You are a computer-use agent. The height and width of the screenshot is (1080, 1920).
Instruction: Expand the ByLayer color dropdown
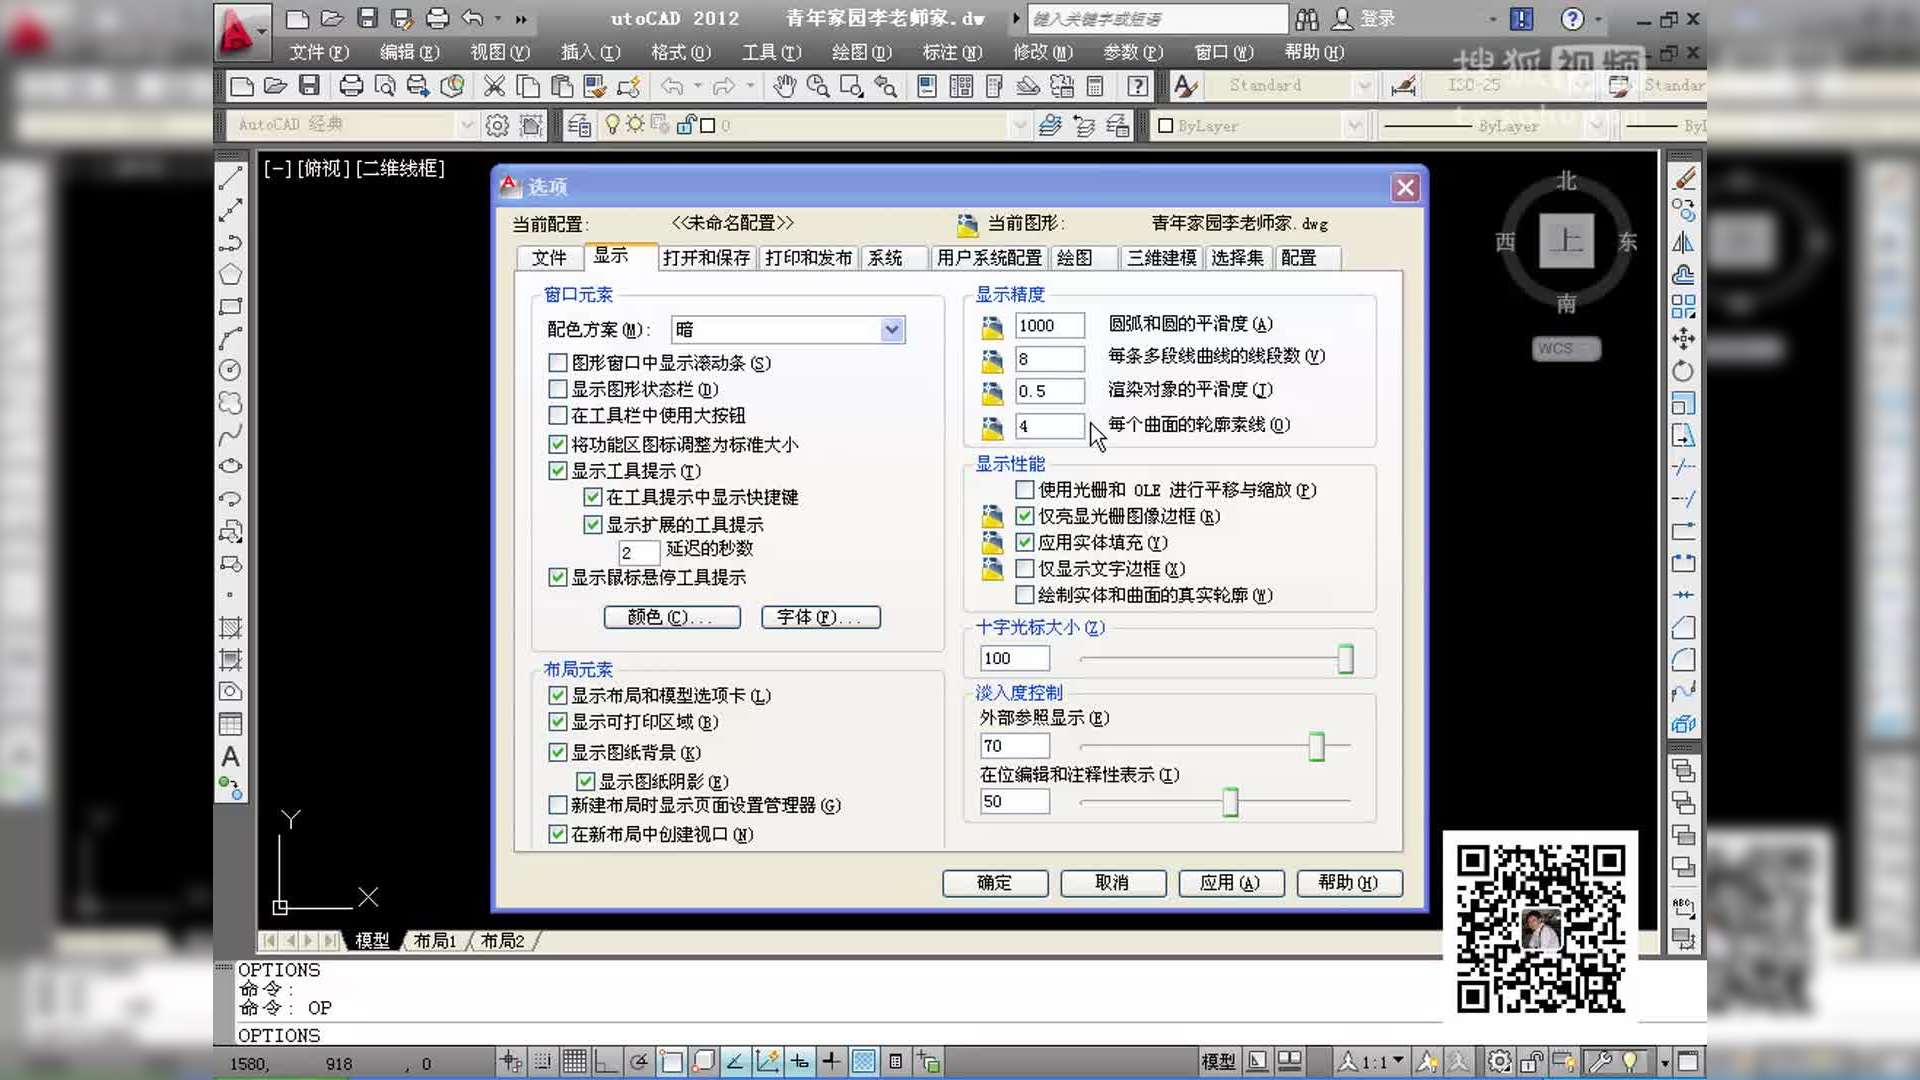click(1355, 125)
